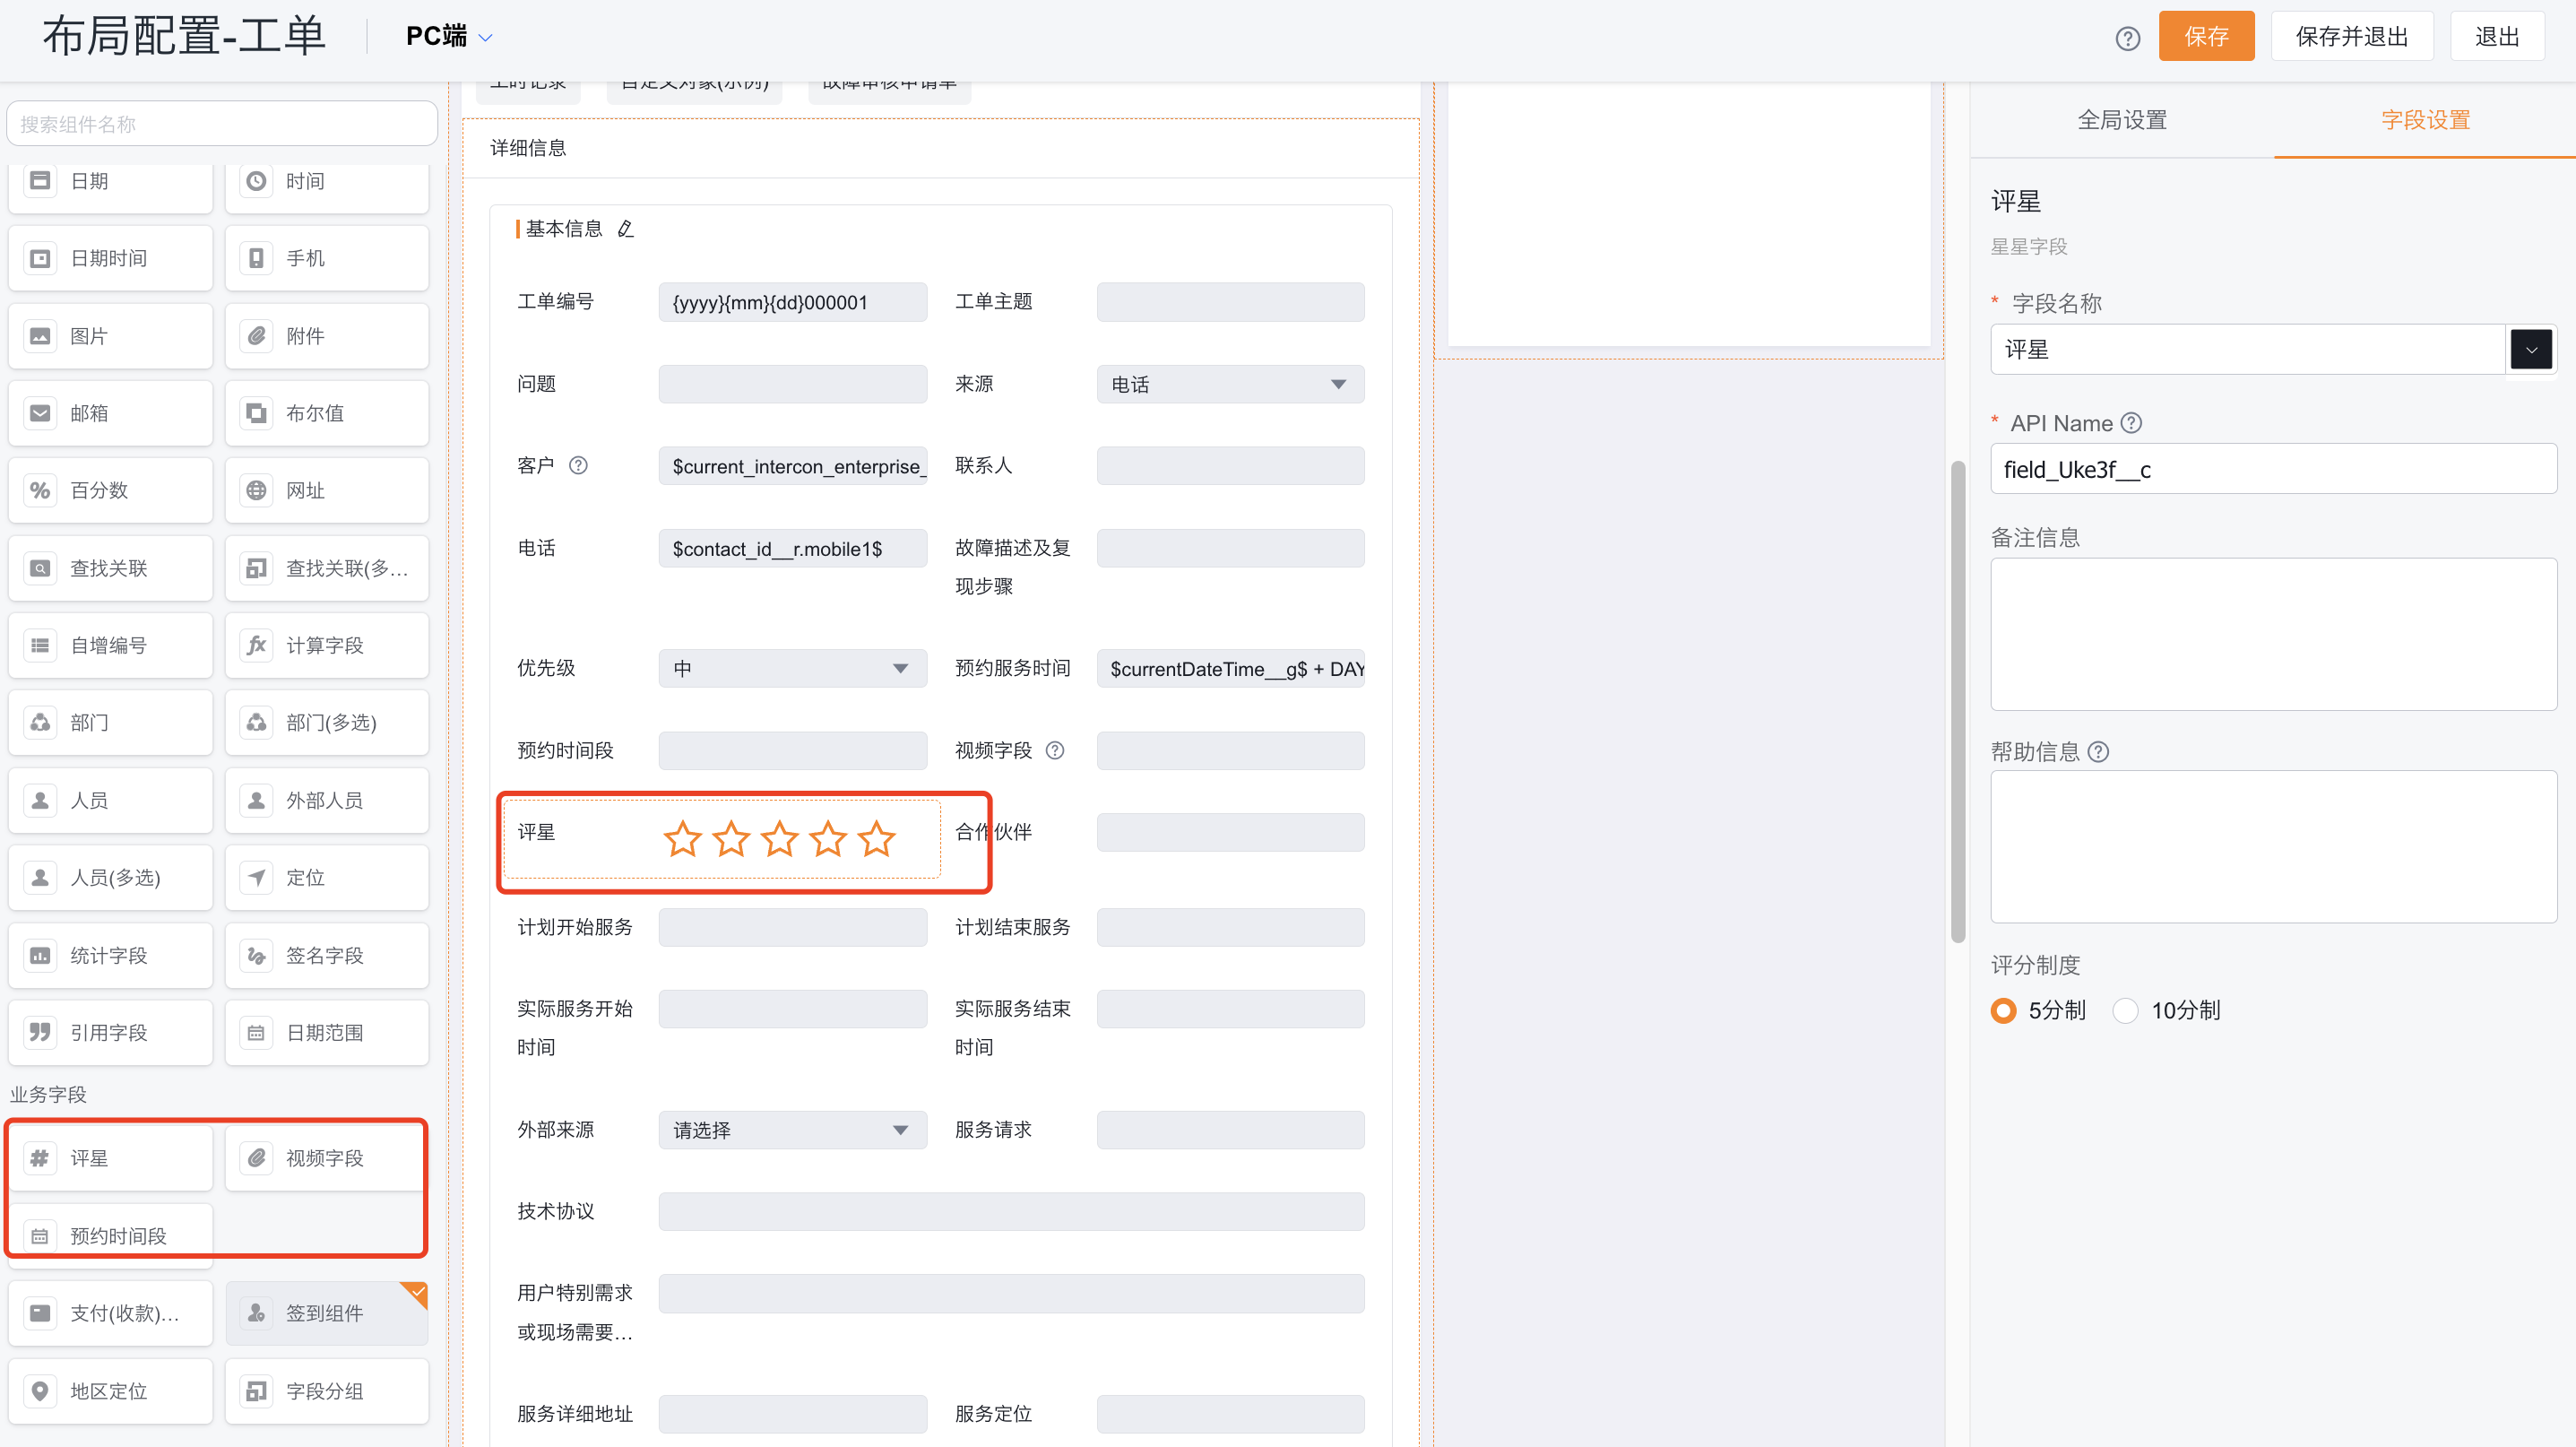Click the 搜索组件名称 search box
Viewport: 2576px width, 1447px height.
pos(222,124)
